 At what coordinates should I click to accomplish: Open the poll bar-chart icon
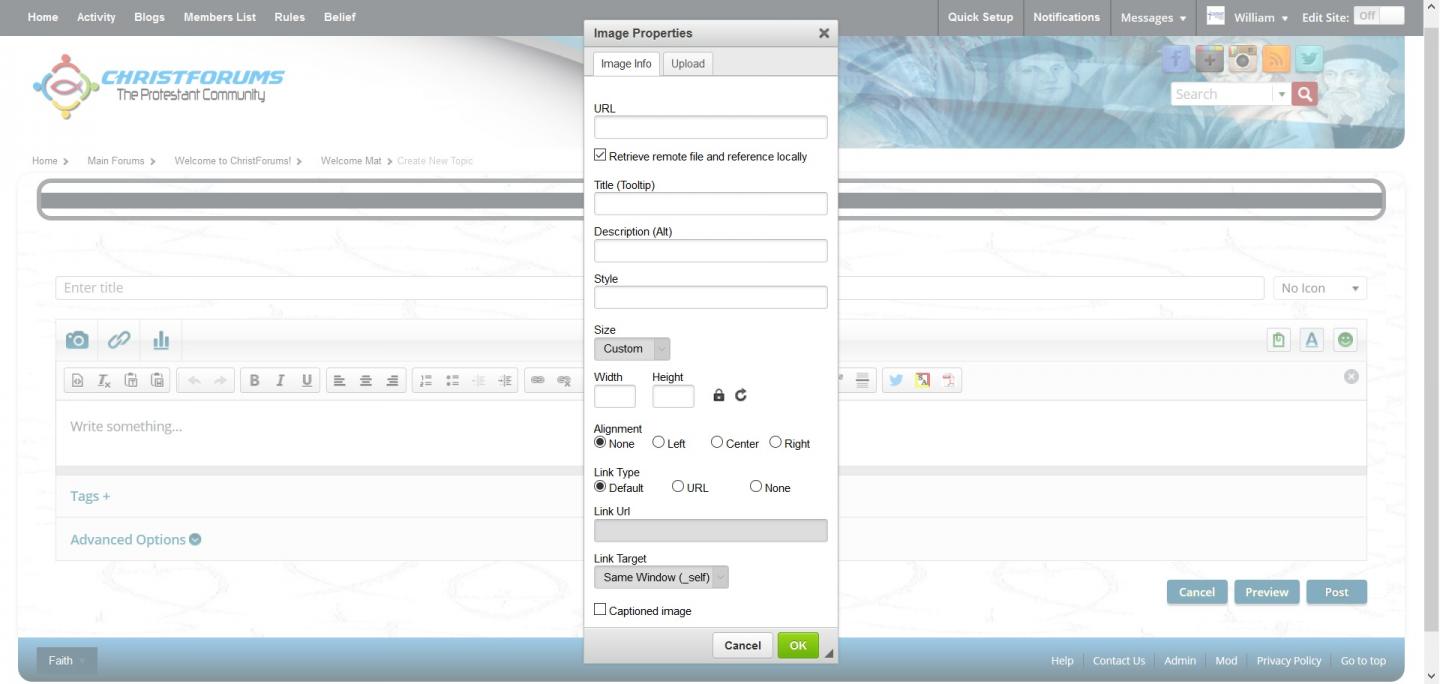pyautogui.click(x=161, y=340)
